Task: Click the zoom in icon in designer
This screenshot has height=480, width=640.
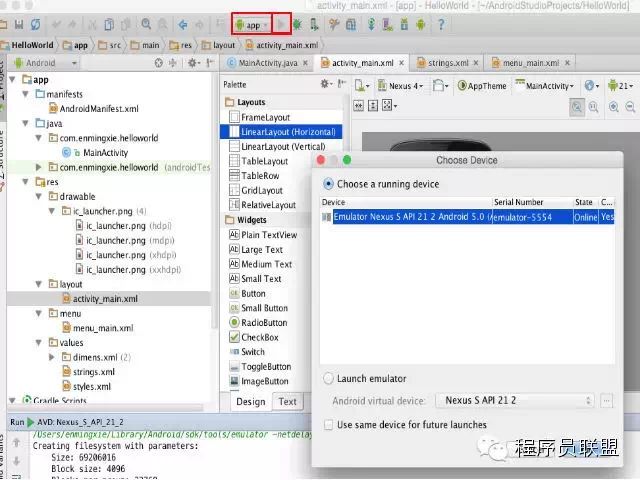Action: pyautogui.click(x=613, y=107)
